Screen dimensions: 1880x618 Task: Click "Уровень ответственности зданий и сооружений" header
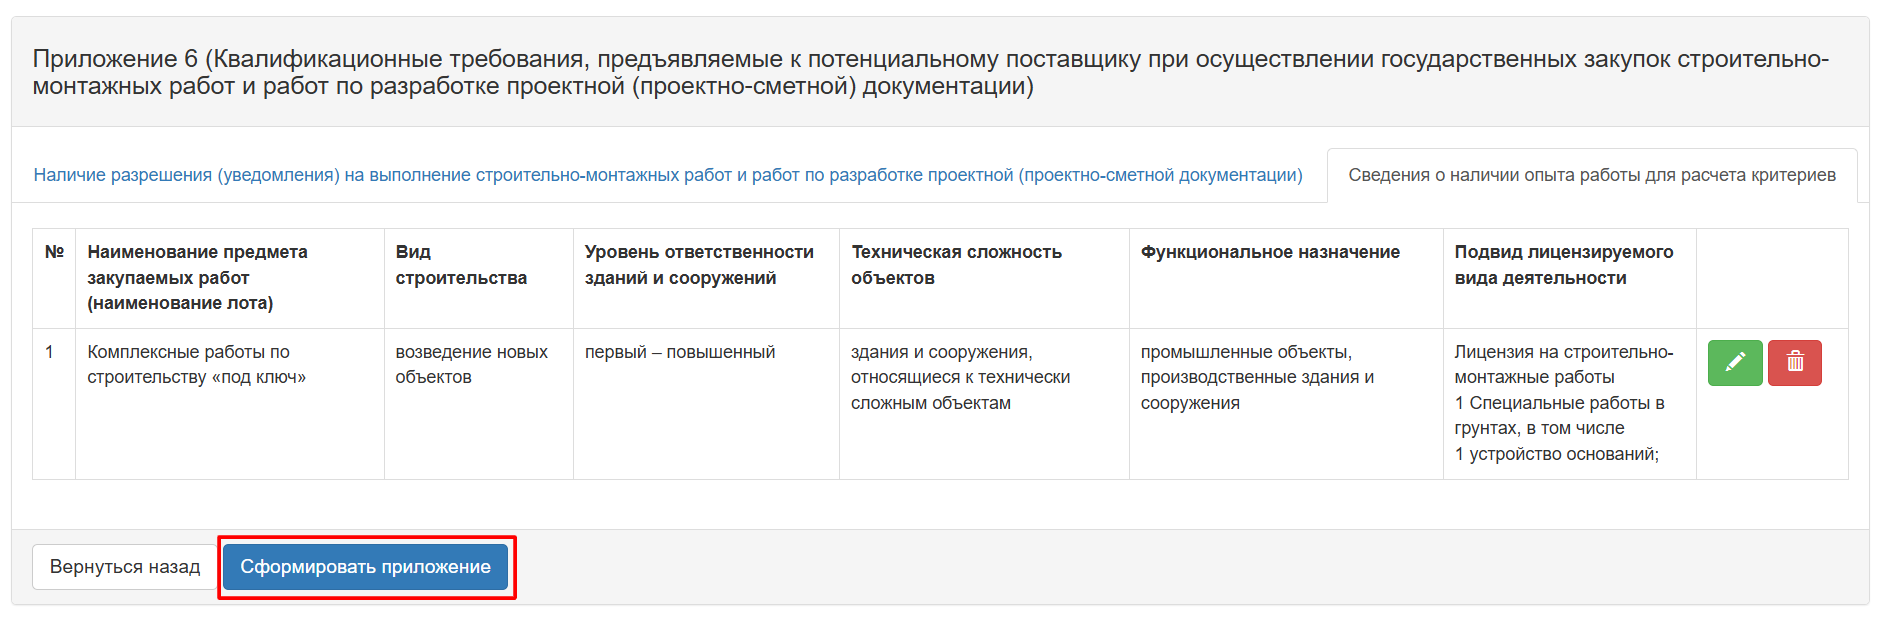[x=699, y=265]
